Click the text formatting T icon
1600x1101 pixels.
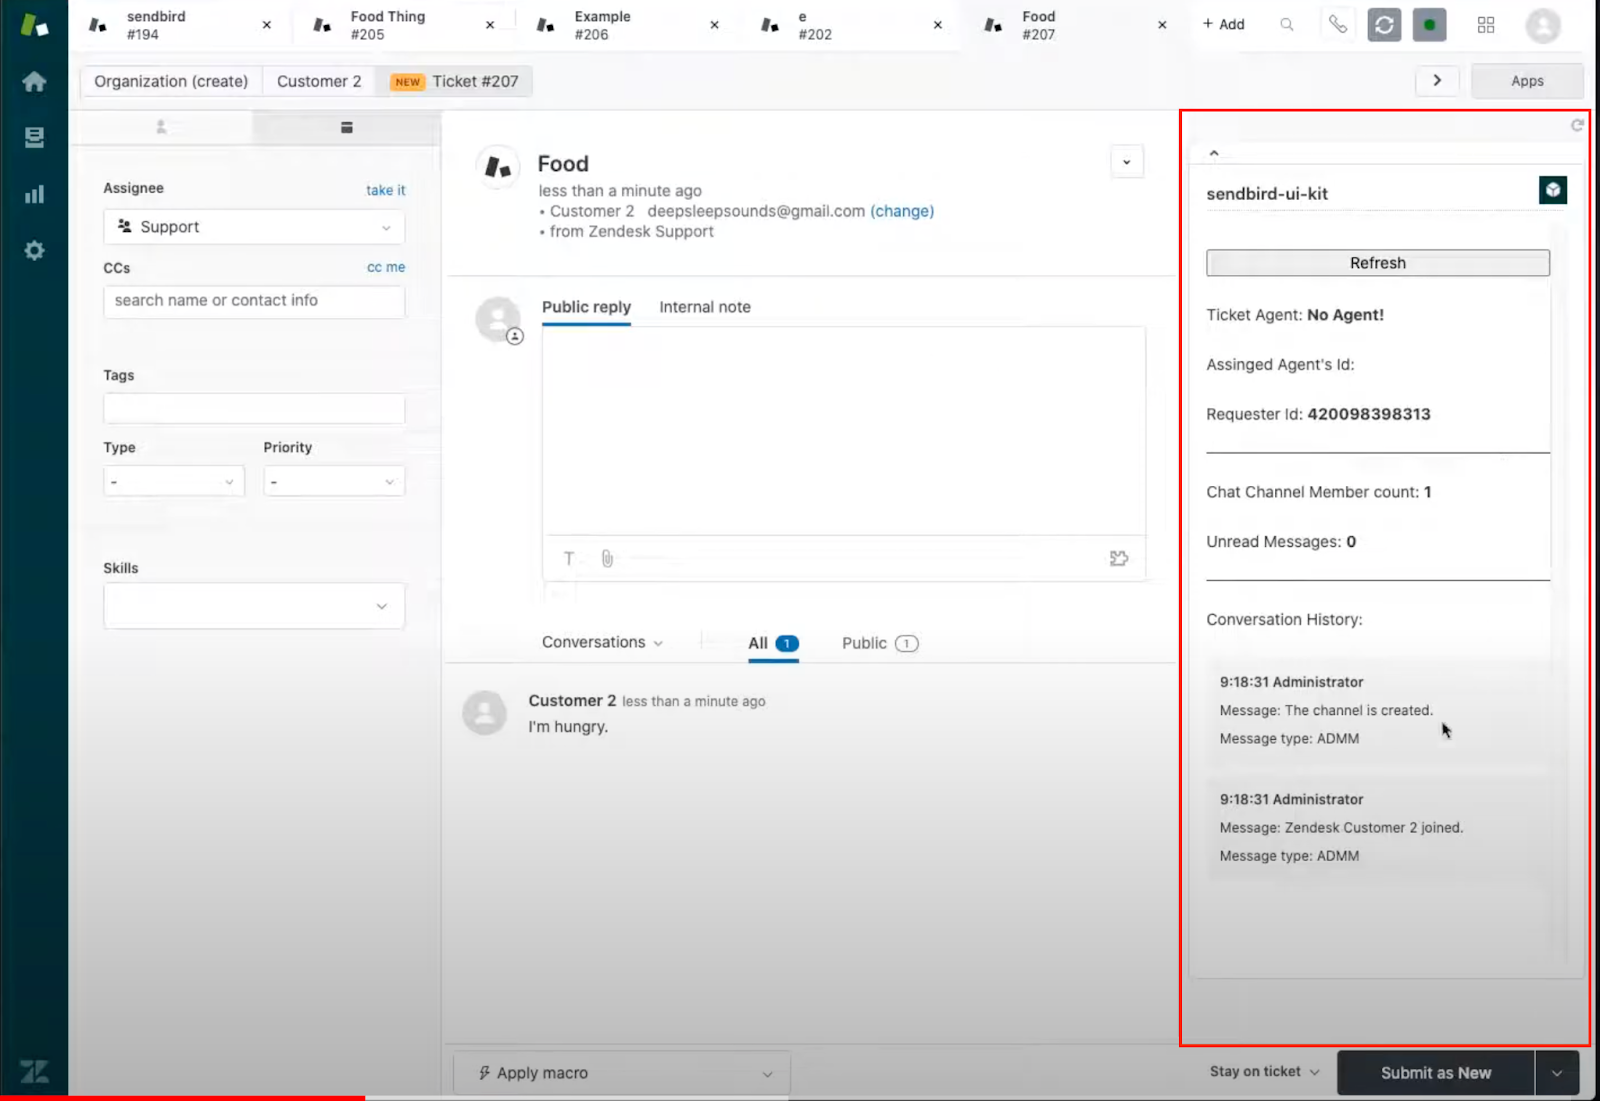coord(569,558)
